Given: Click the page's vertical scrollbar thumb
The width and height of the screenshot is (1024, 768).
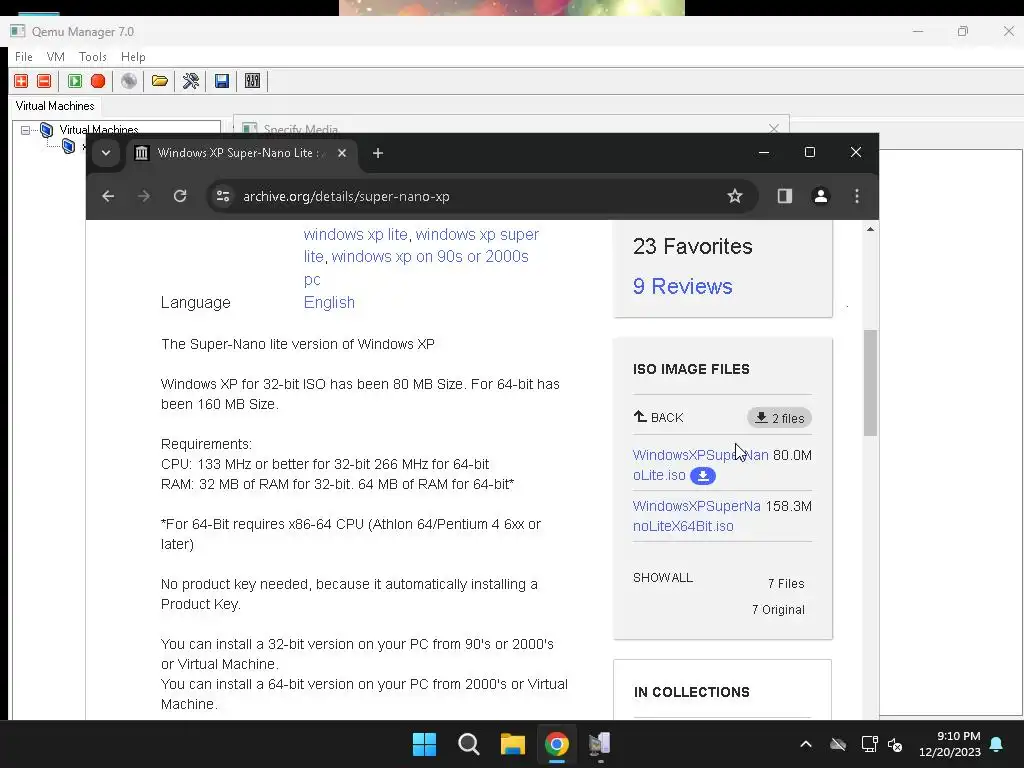Looking at the screenshot, I should click(x=870, y=383).
